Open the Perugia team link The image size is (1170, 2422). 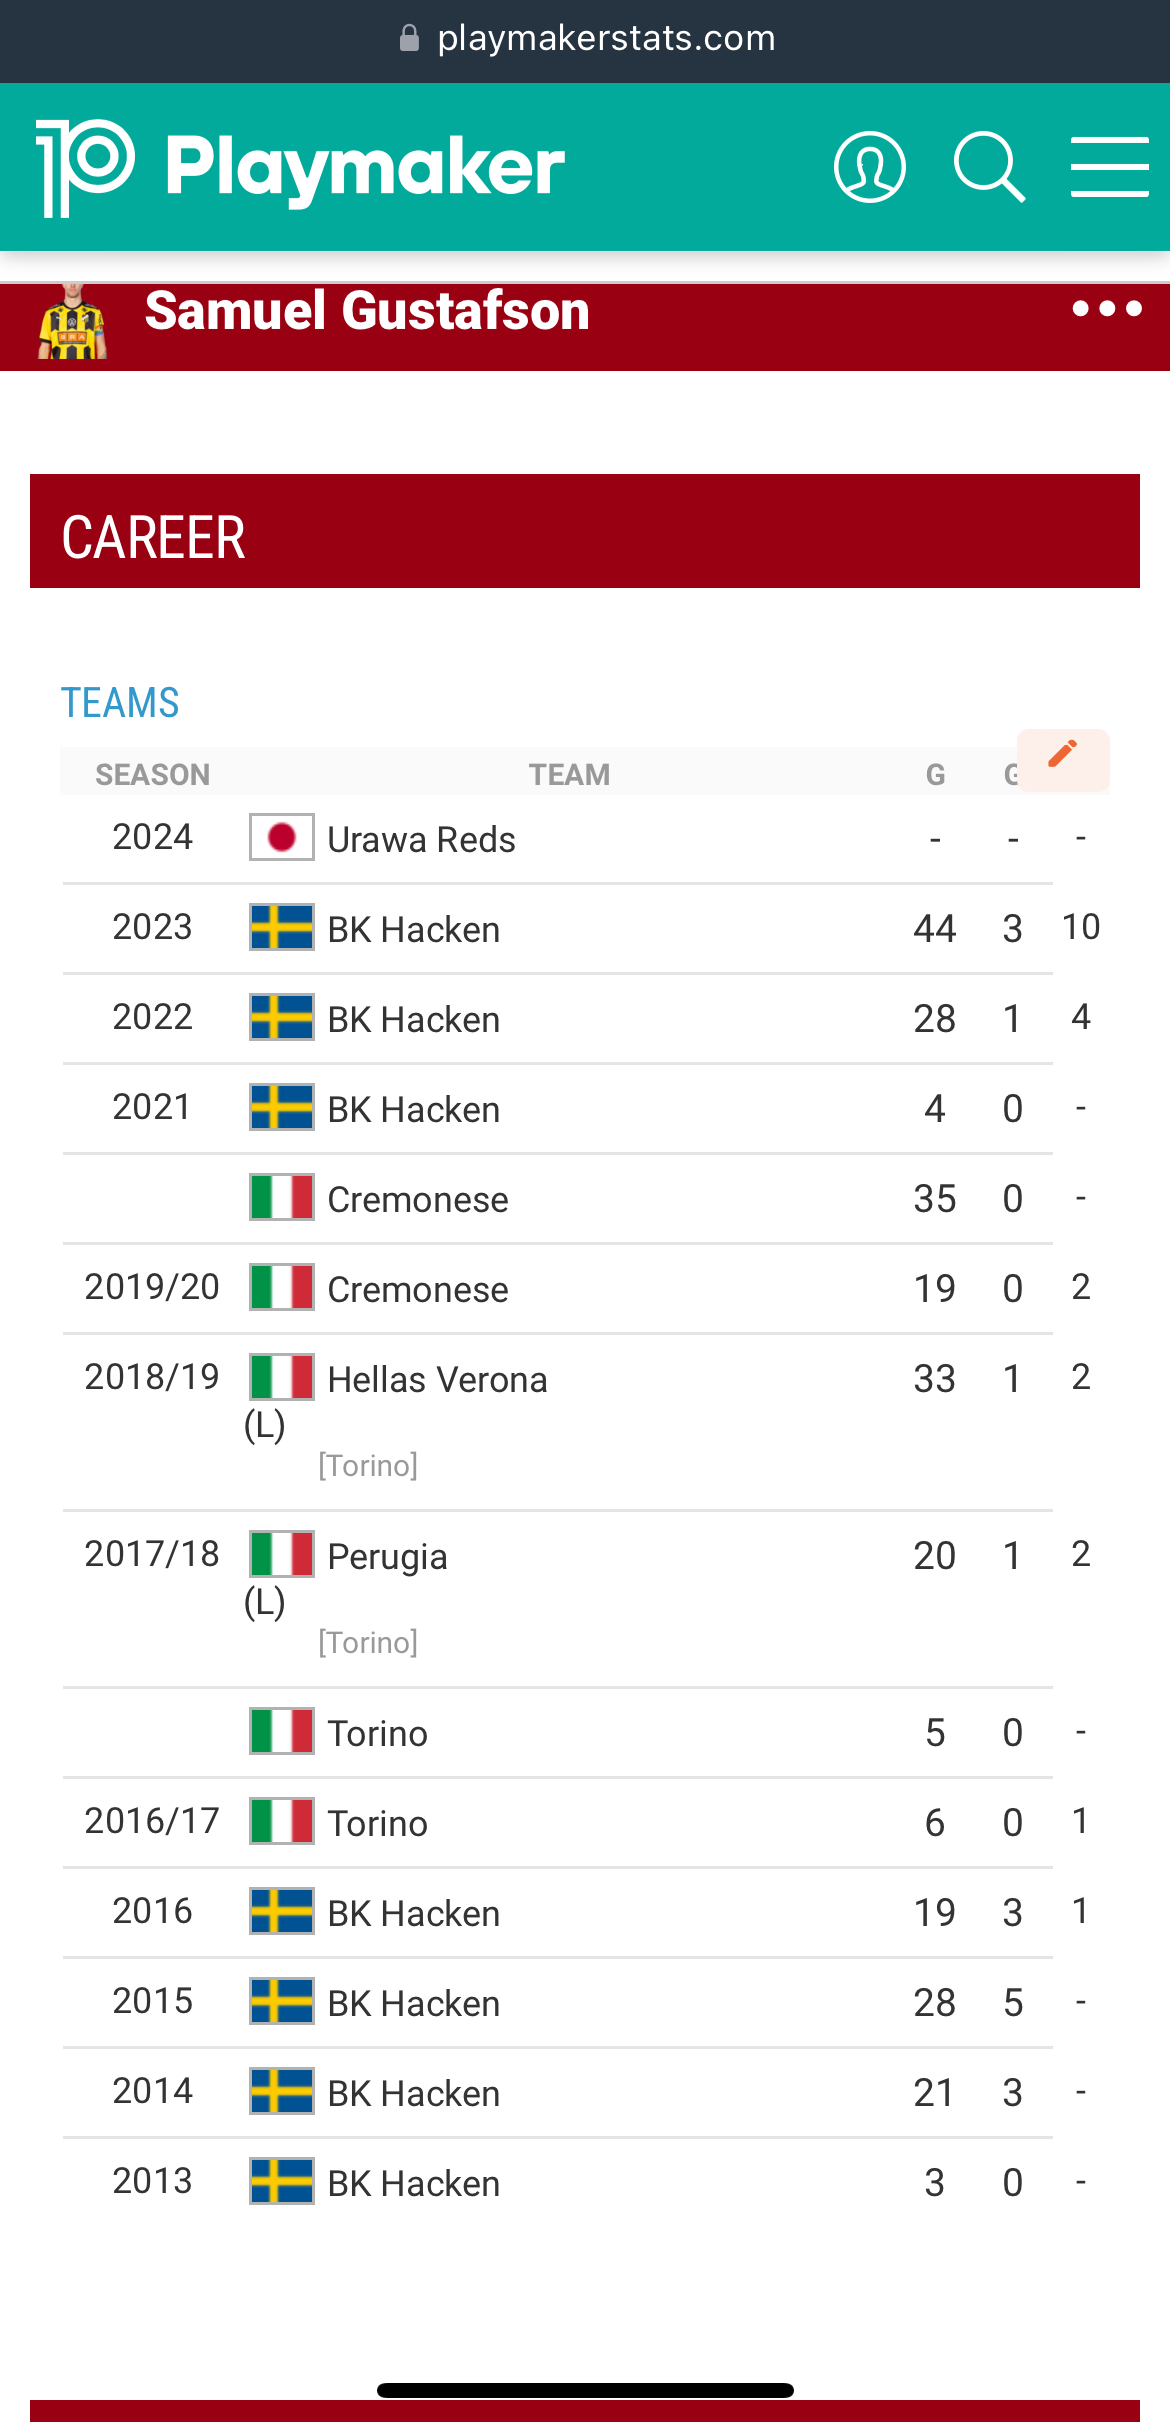coord(387,1557)
